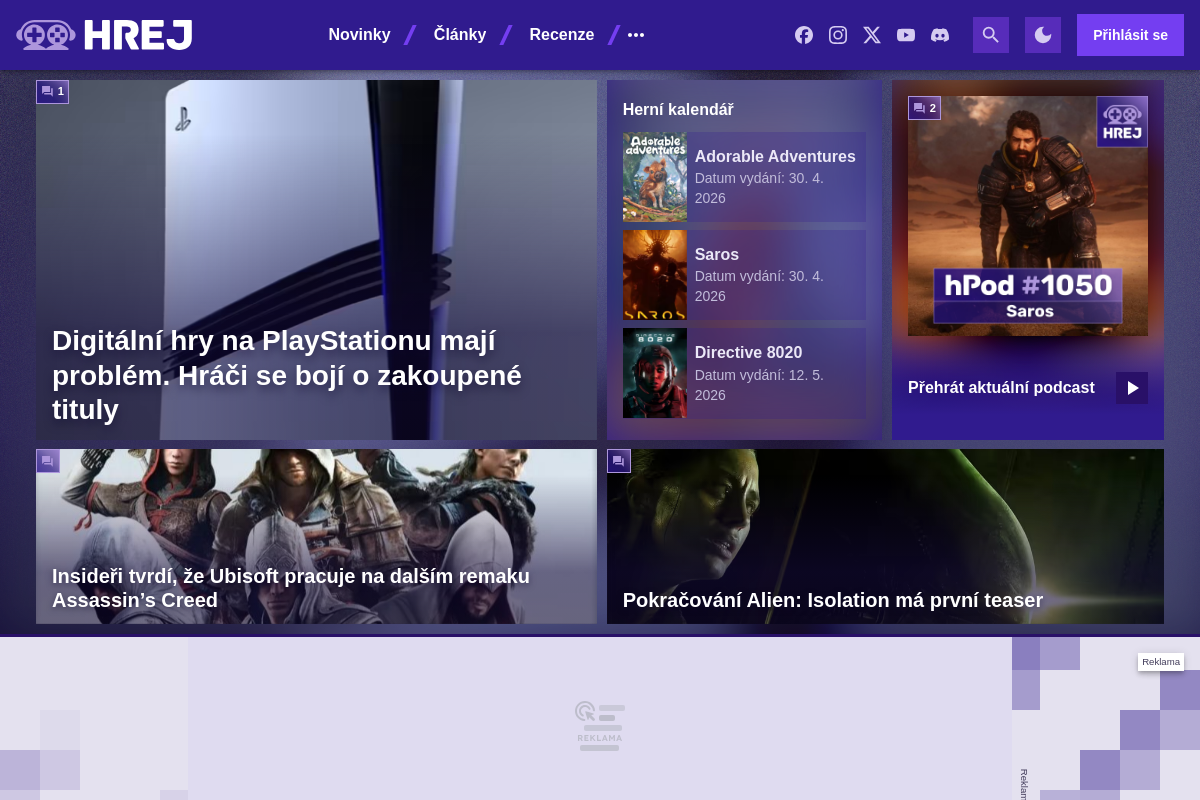Click Directive 8020 release date 12. 5. 2026
Image resolution: width=1200 pixels, height=800 pixels.
[x=759, y=385]
